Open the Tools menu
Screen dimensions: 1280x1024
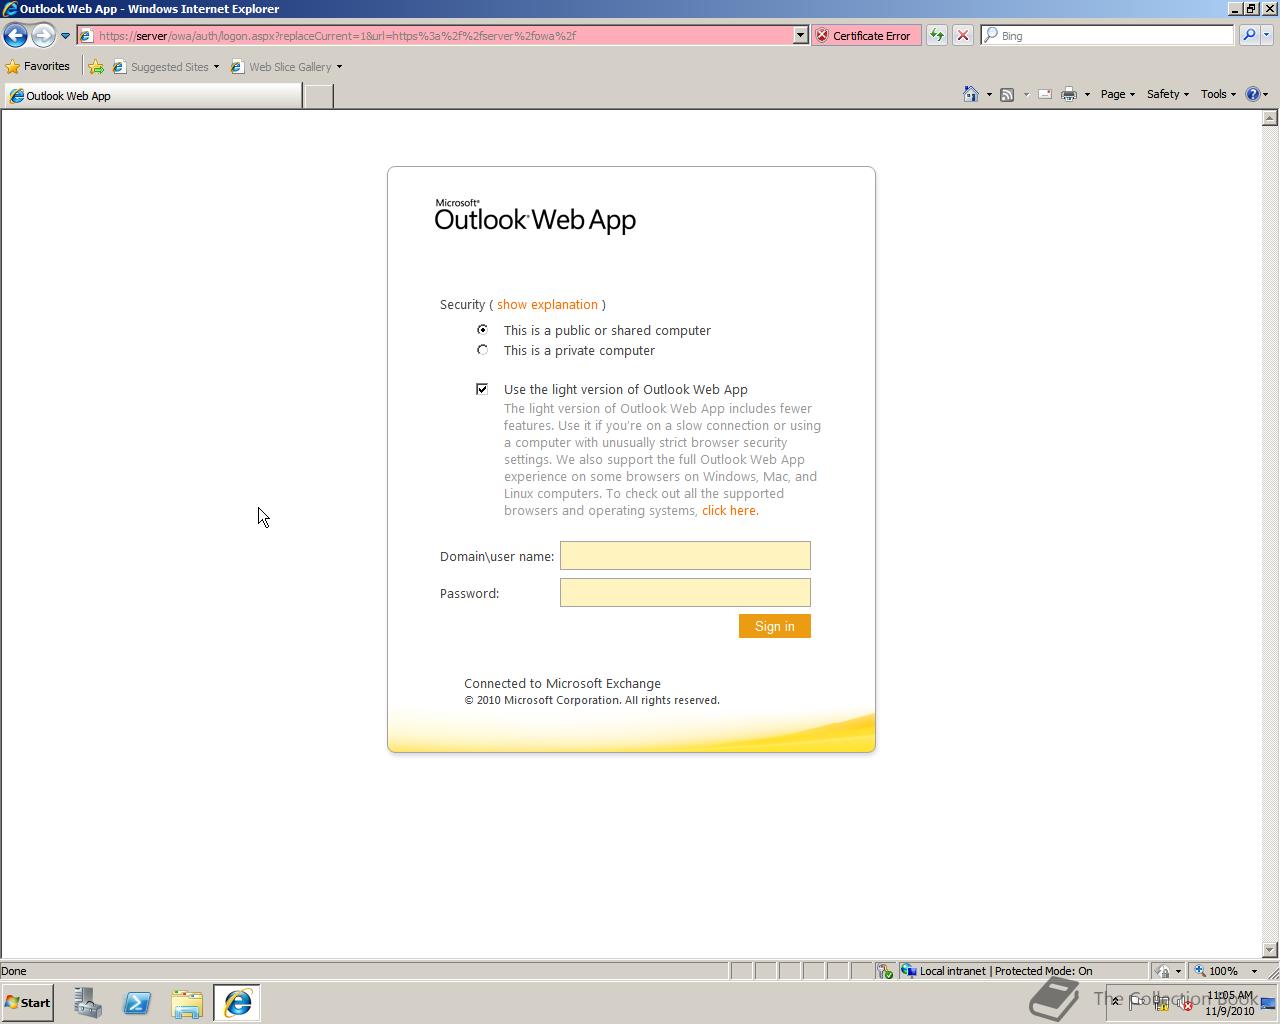point(1217,94)
